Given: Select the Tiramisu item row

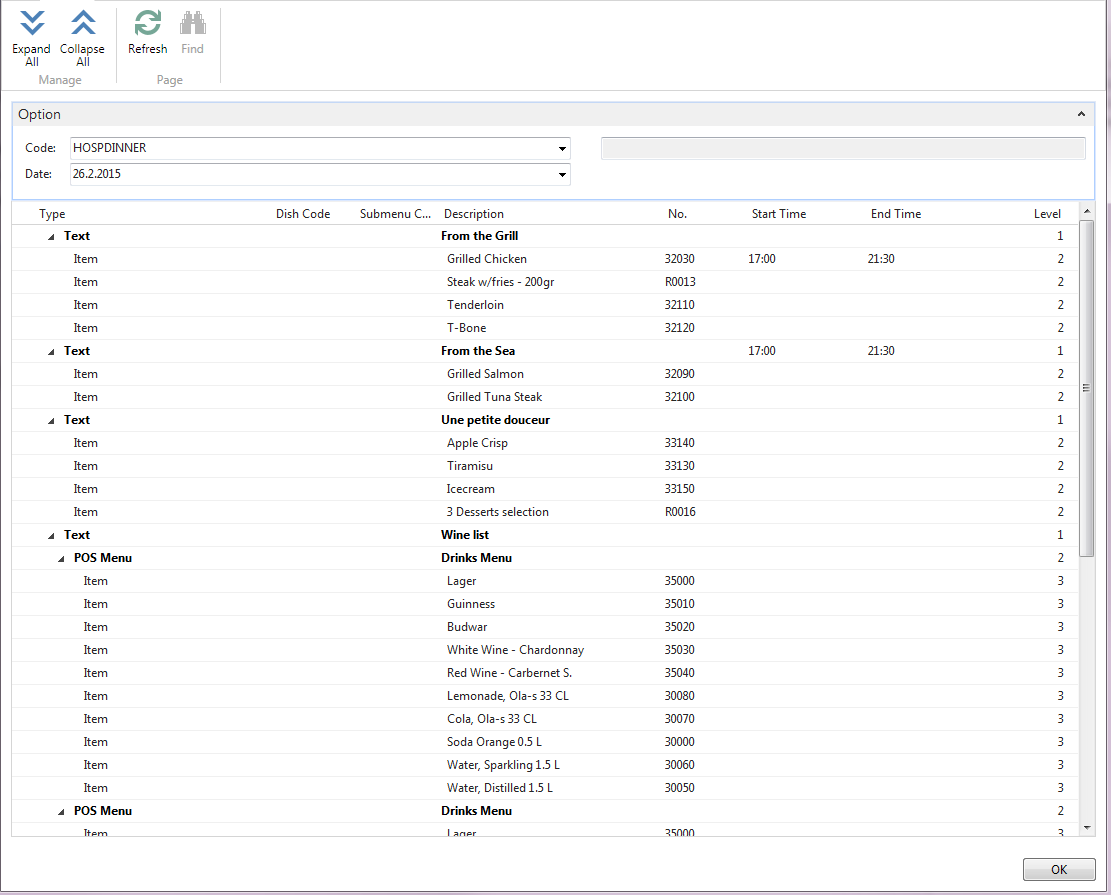Looking at the screenshot, I should [469, 466].
